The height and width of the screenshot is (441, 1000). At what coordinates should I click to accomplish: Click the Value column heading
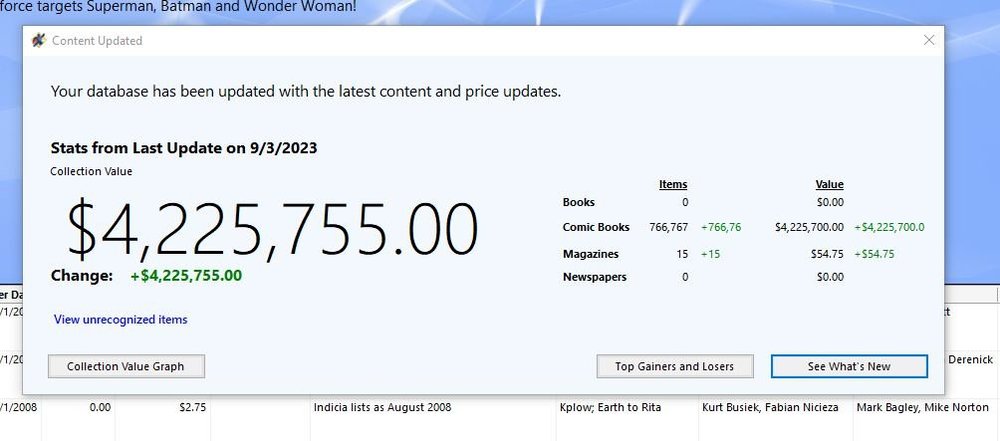(x=829, y=184)
